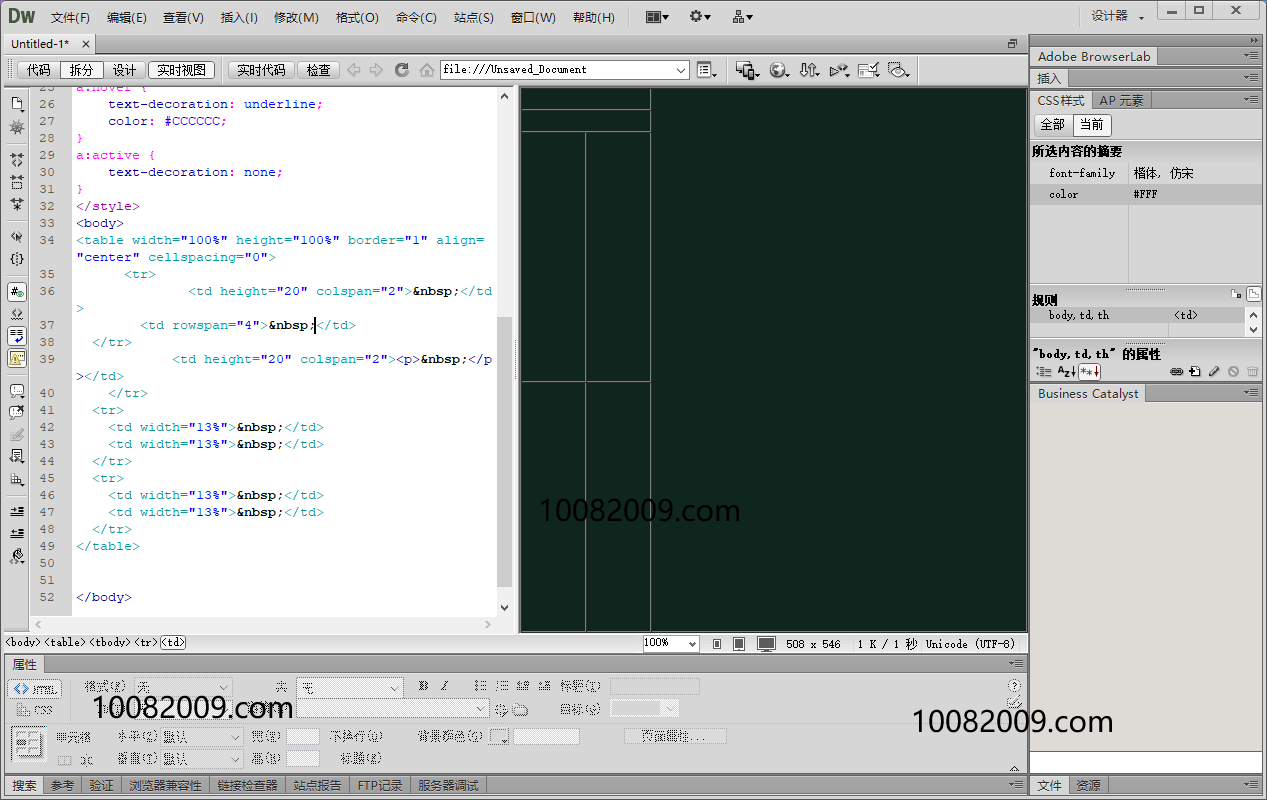Click the file management arrows icon
This screenshot has width=1267, height=800.
click(x=809, y=70)
